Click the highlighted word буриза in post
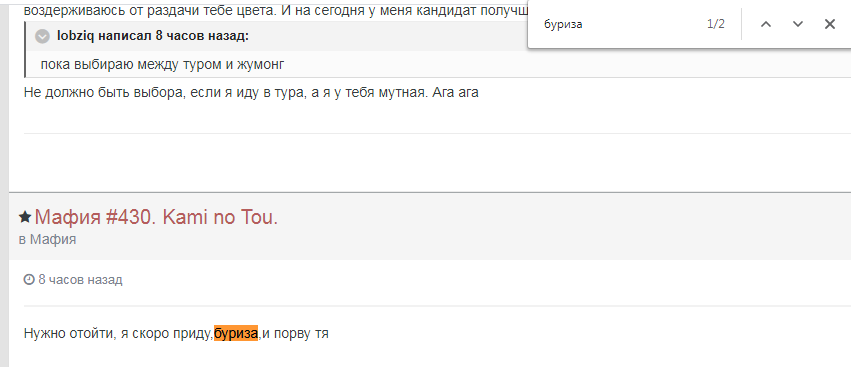This screenshot has height=367, width=851. point(236,333)
